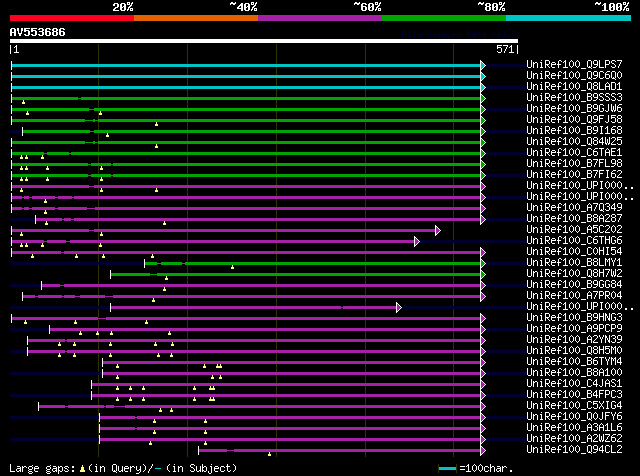Click the UniRef100_C6TAE1 label
This screenshot has width=640, height=476.
(574, 153)
